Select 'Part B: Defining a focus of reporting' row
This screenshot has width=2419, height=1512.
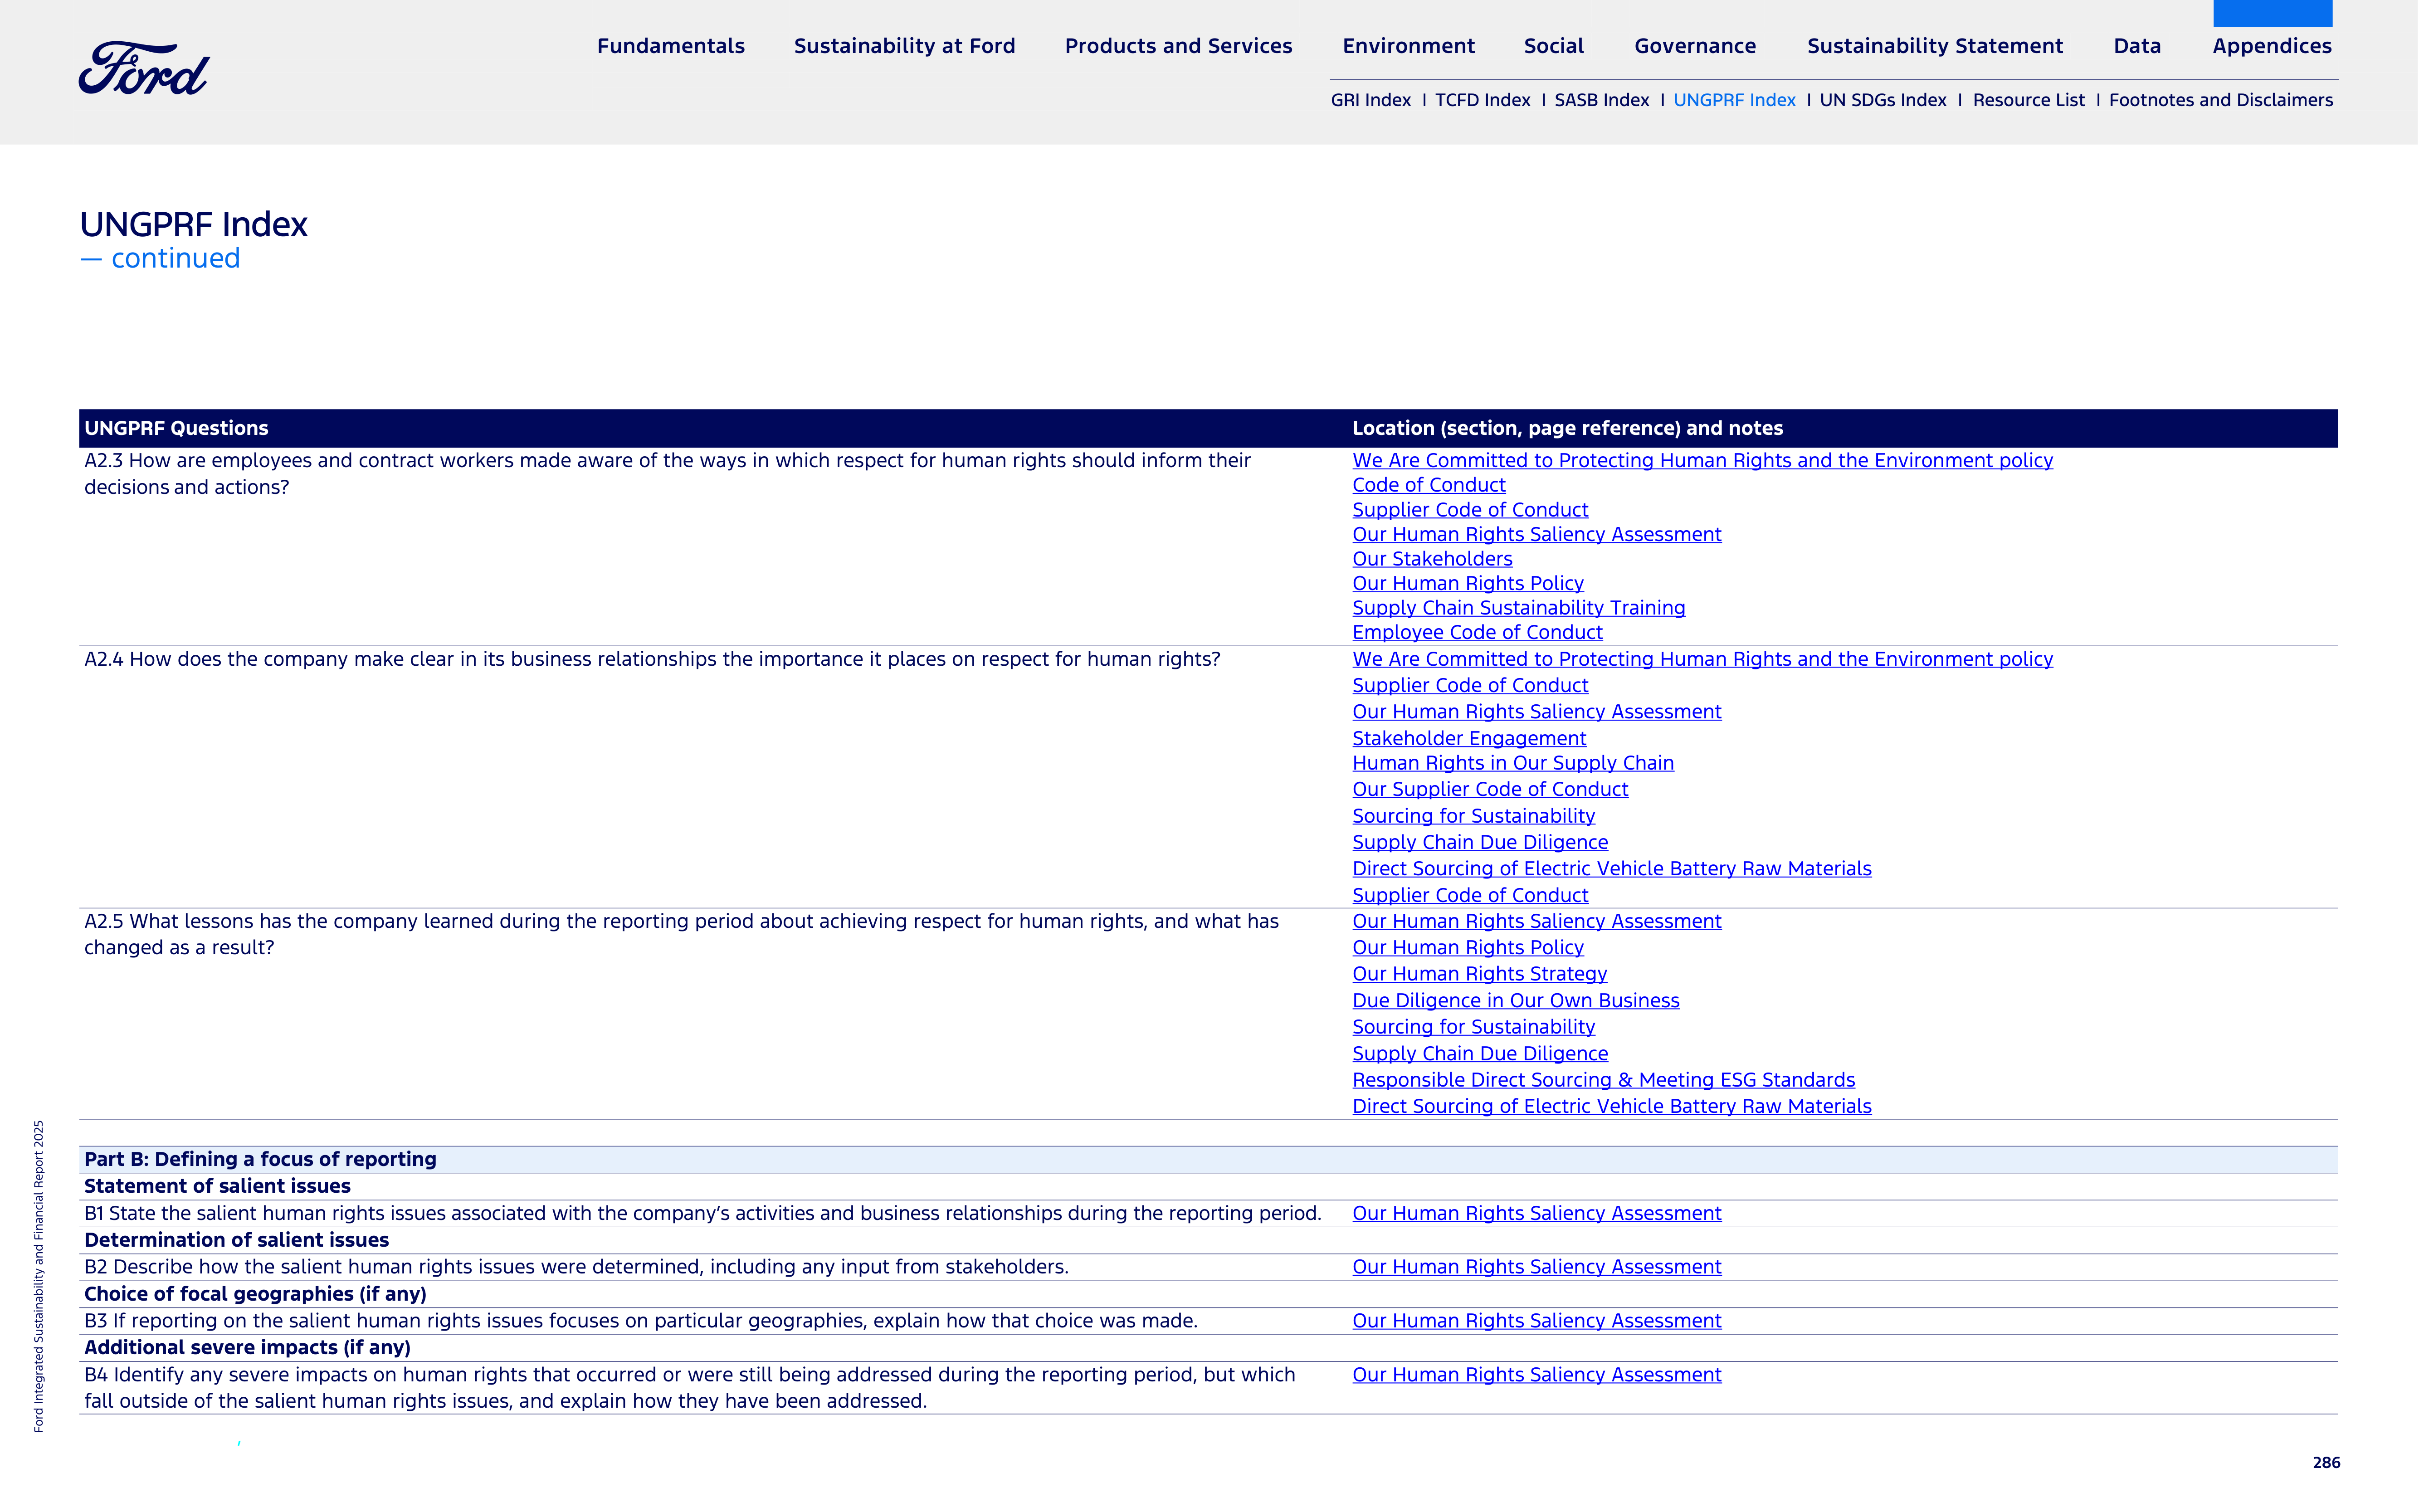(1208, 1159)
